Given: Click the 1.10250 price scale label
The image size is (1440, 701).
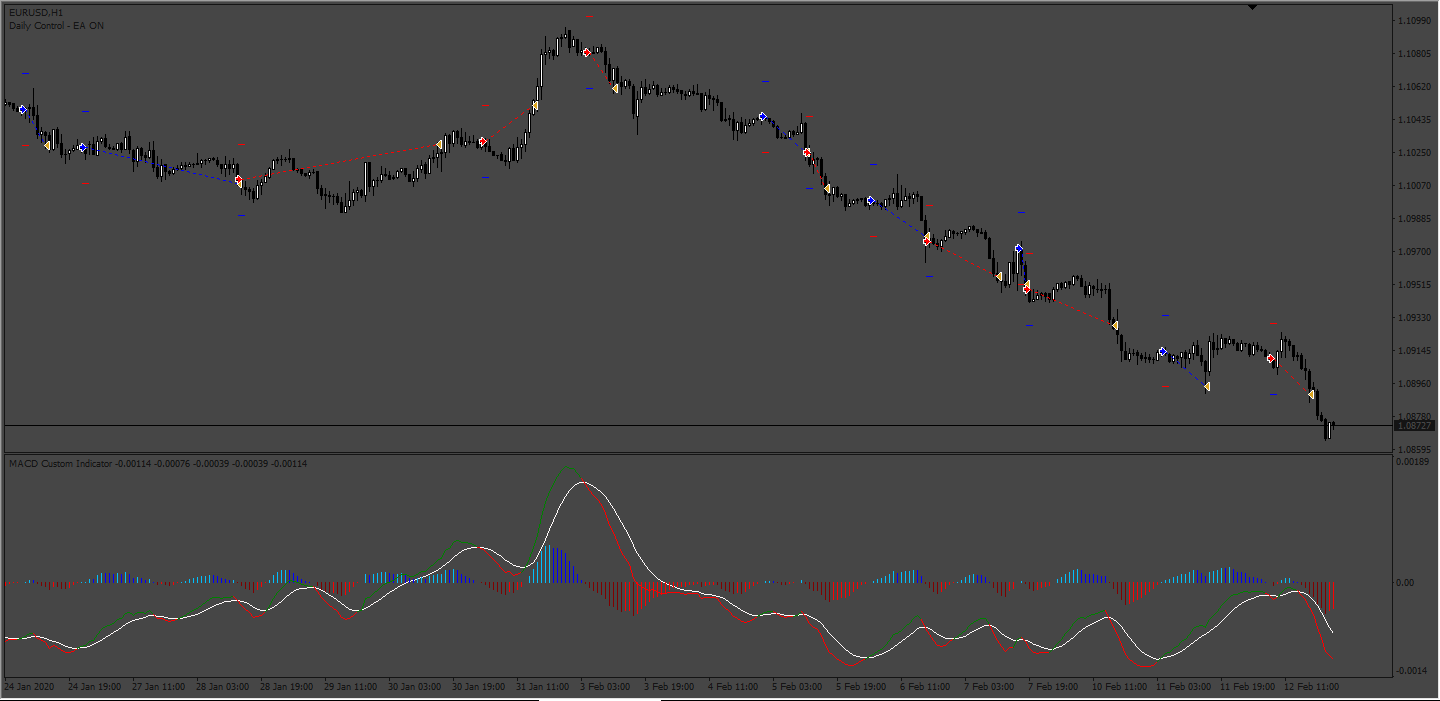Looking at the screenshot, I should [1414, 153].
